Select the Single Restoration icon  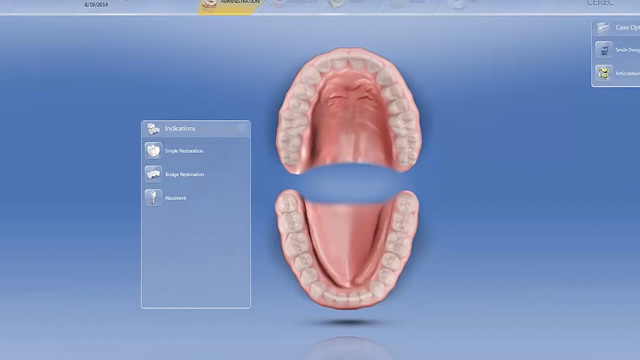153,151
